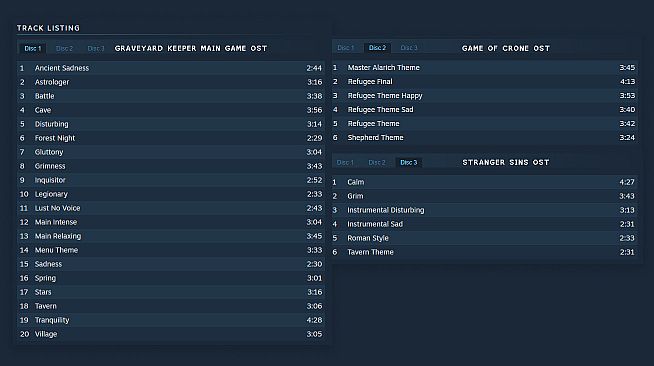
Task: Click track 18 'Tavern'
Action: pyautogui.click(x=171, y=306)
